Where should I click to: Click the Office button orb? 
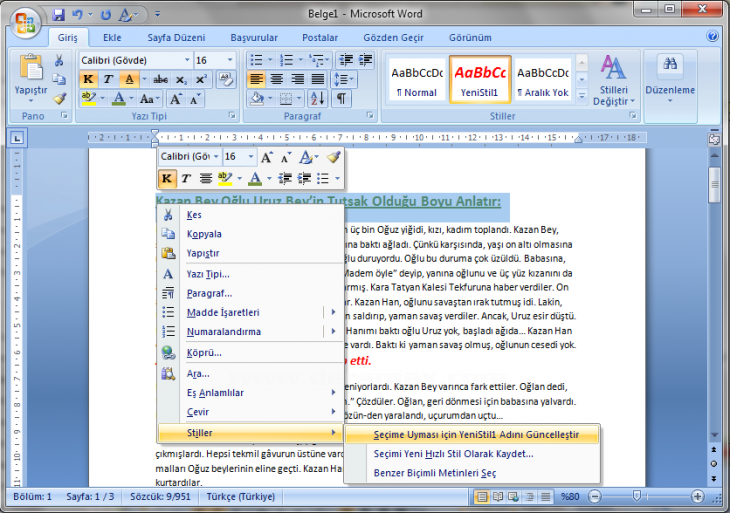[x=25, y=22]
